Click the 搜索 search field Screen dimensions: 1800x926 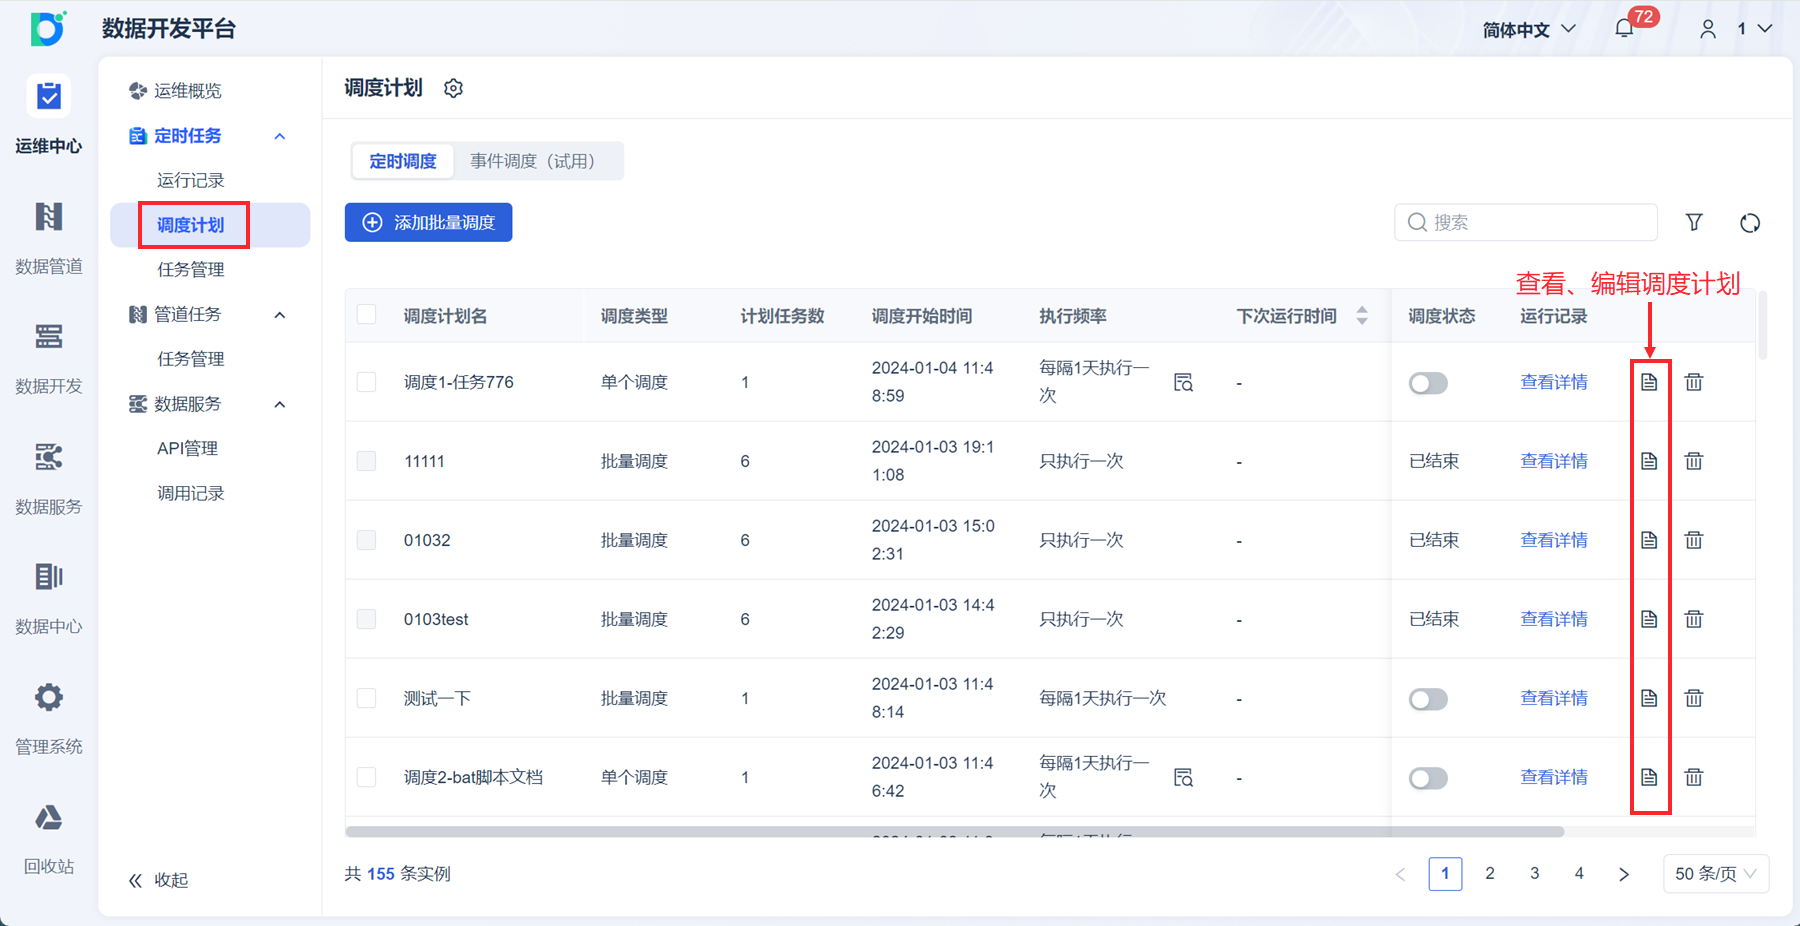point(1526,222)
